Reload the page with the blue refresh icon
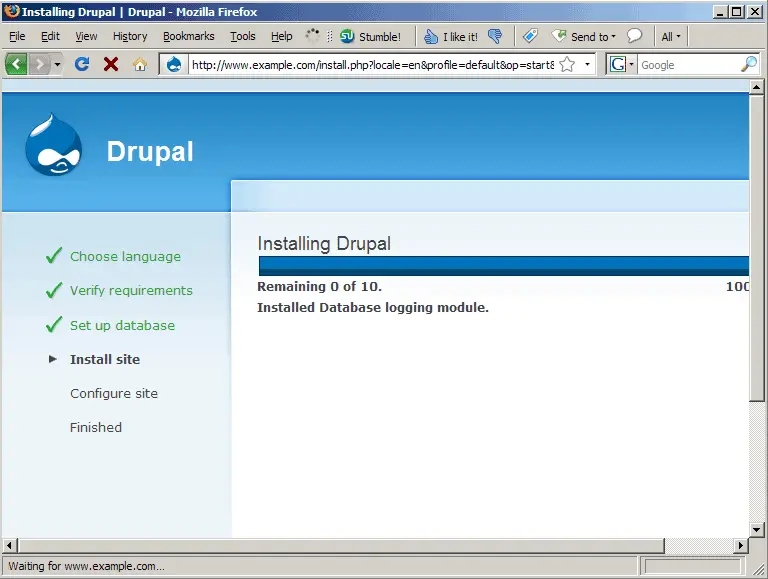Image resolution: width=768 pixels, height=579 pixels. tap(82, 64)
